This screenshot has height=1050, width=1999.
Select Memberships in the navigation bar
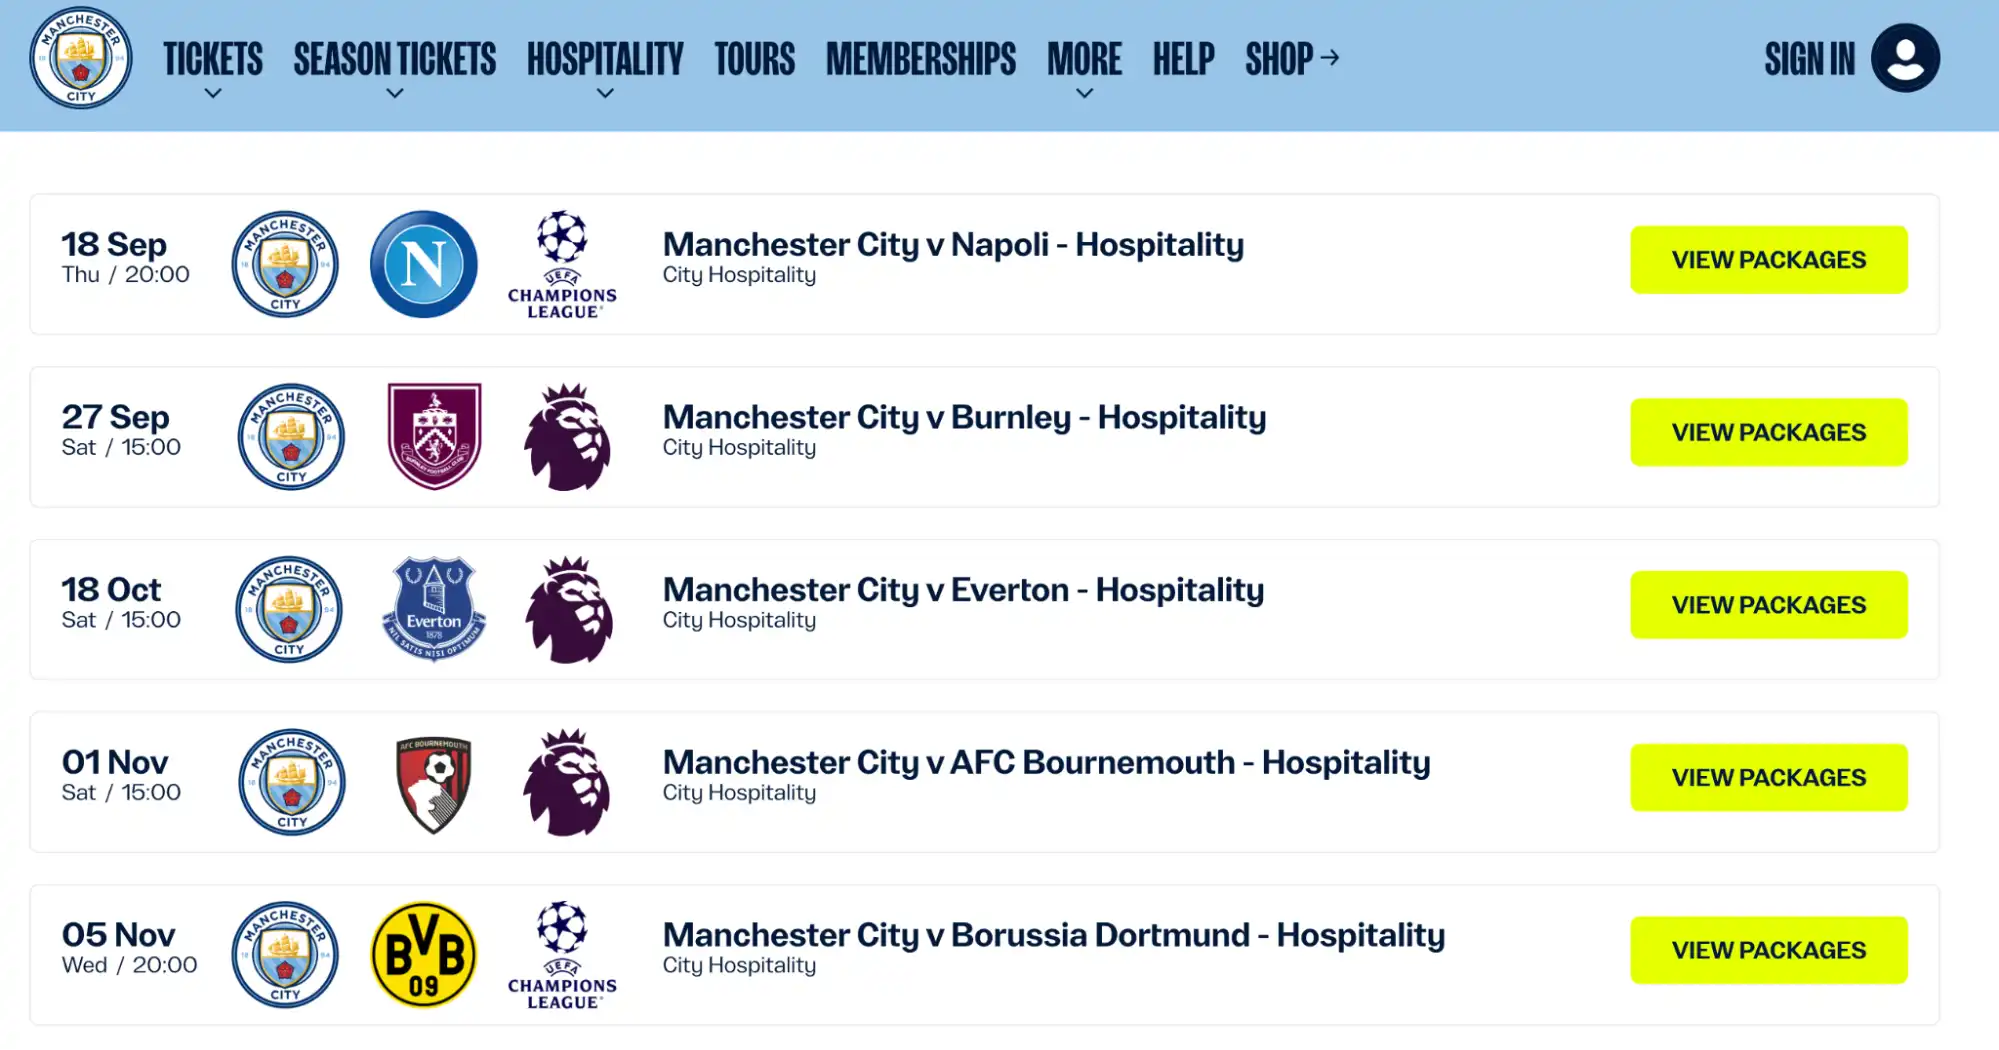click(920, 60)
